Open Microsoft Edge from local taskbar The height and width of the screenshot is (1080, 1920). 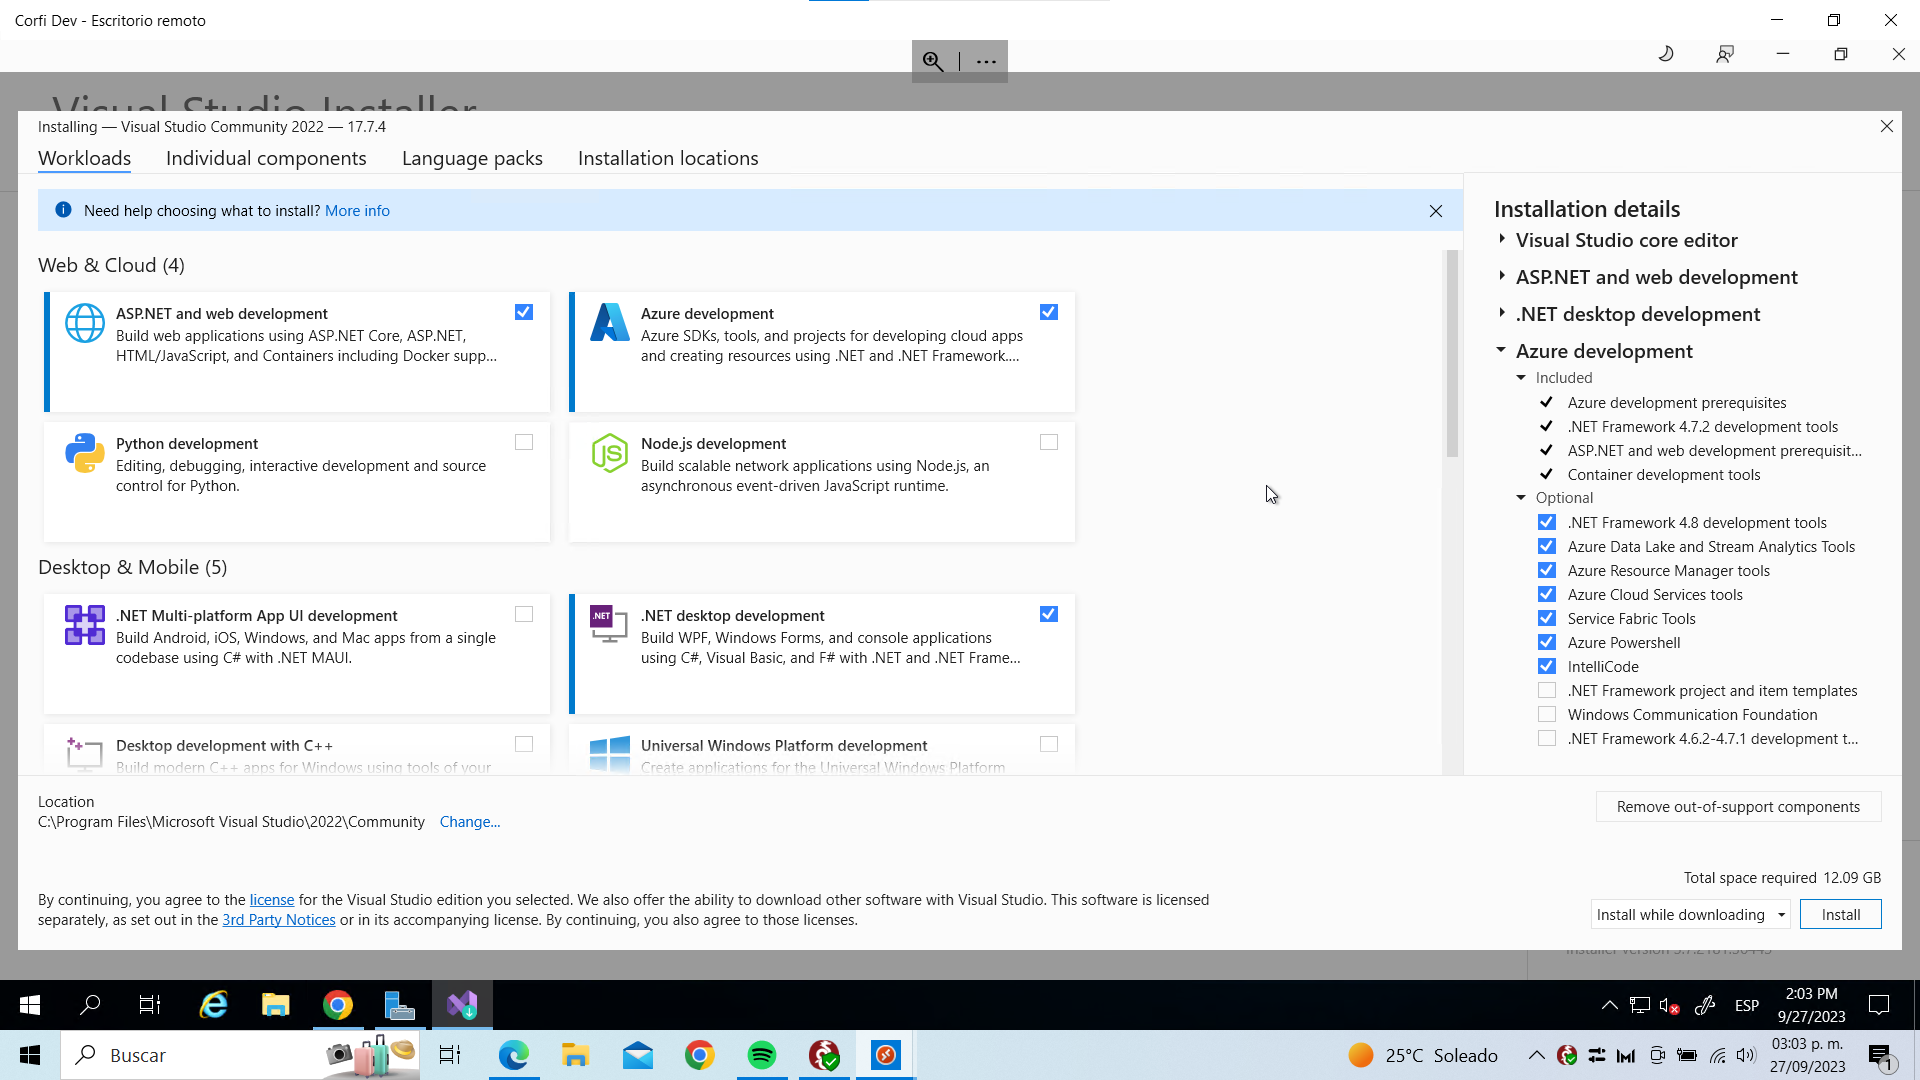click(x=514, y=1055)
